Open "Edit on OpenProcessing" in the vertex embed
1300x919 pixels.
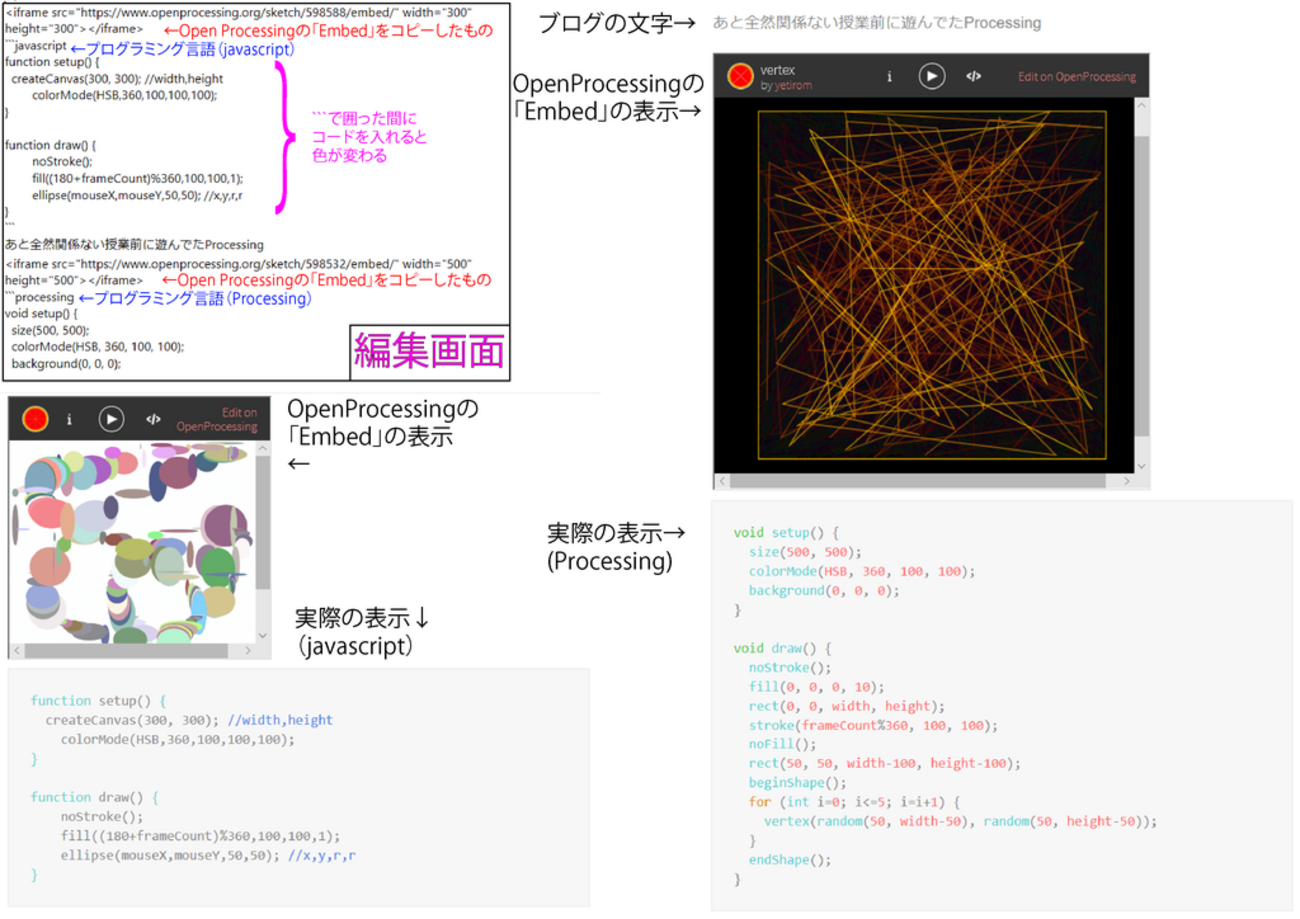click(1077, 76)
